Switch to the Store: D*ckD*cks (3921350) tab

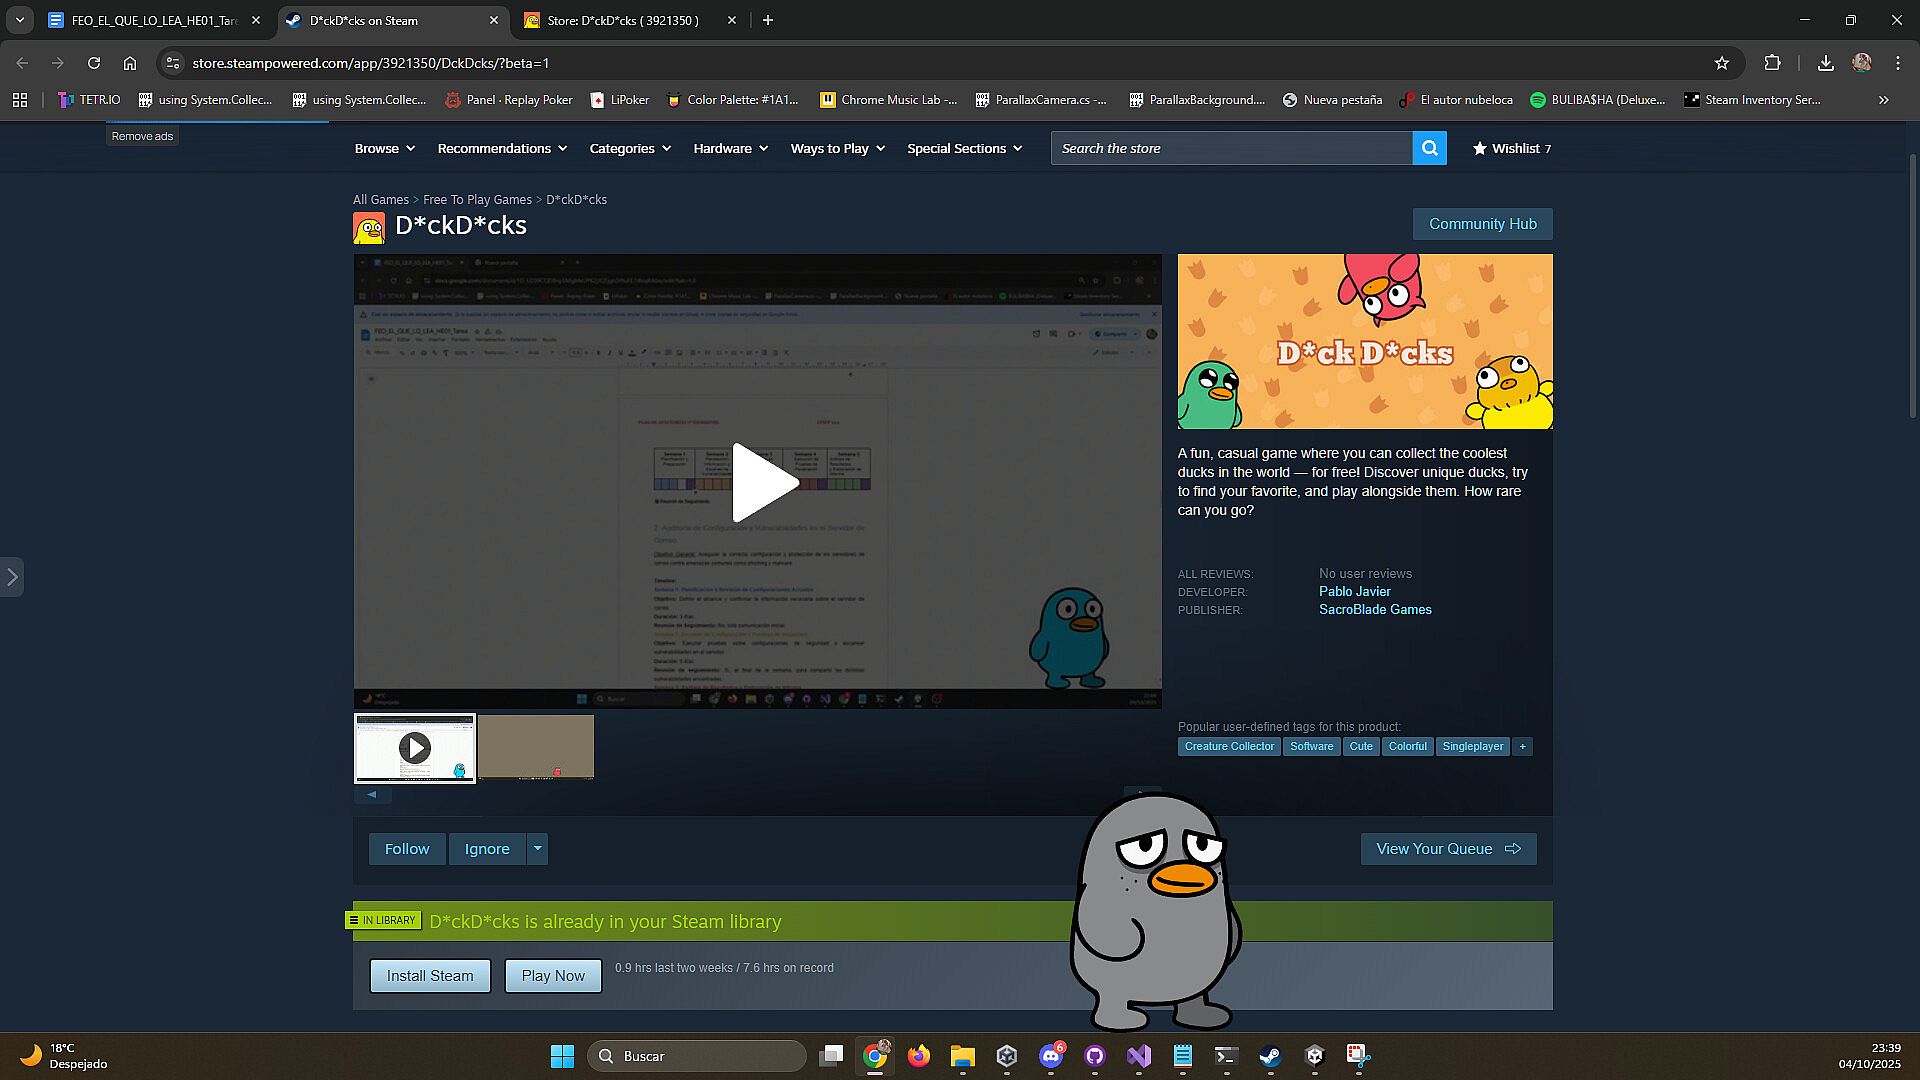pos(622,20)
